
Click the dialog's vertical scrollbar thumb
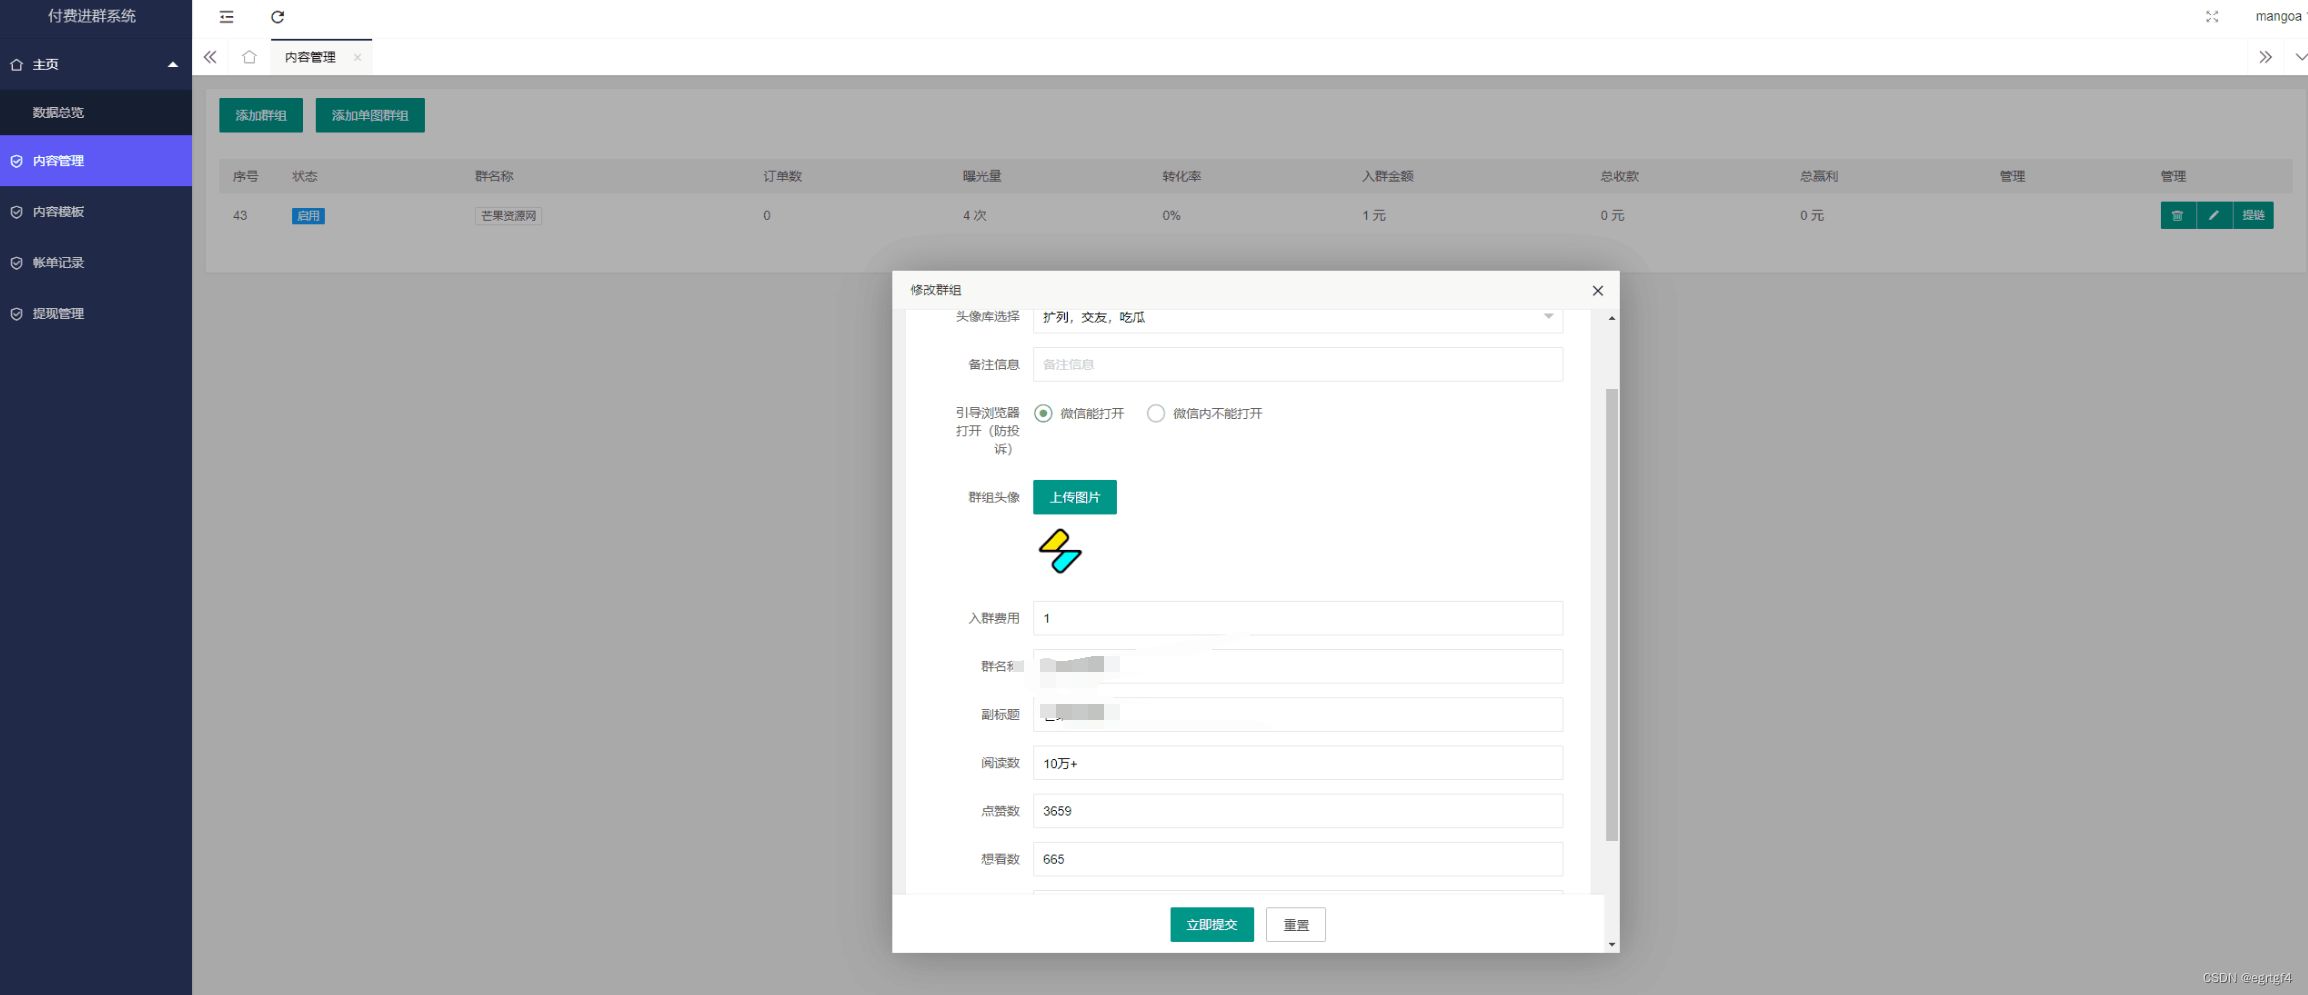[1611, 614]
